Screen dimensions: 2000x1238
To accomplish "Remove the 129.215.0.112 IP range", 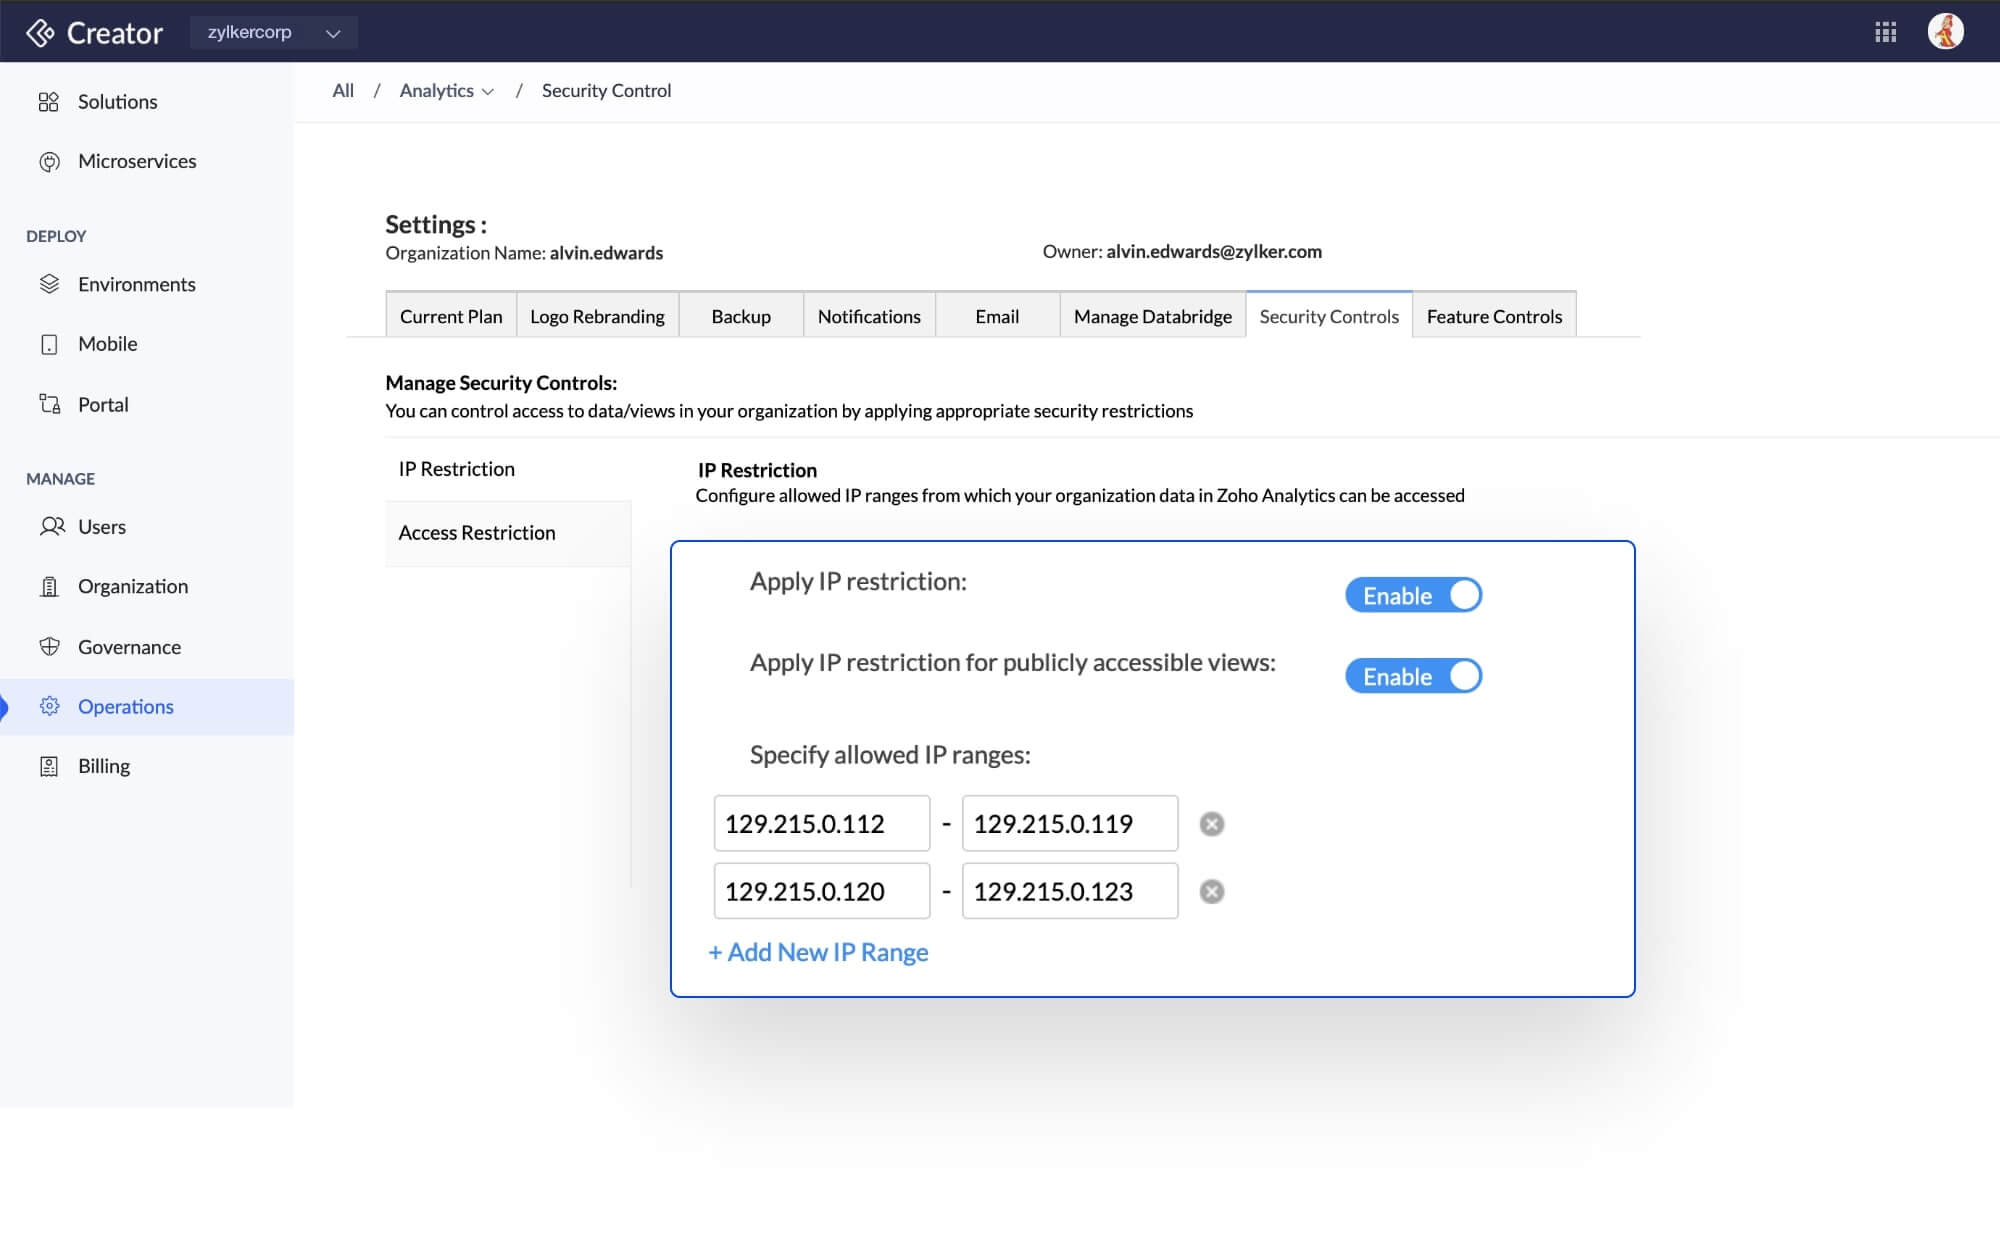I will coord(1211,824).
